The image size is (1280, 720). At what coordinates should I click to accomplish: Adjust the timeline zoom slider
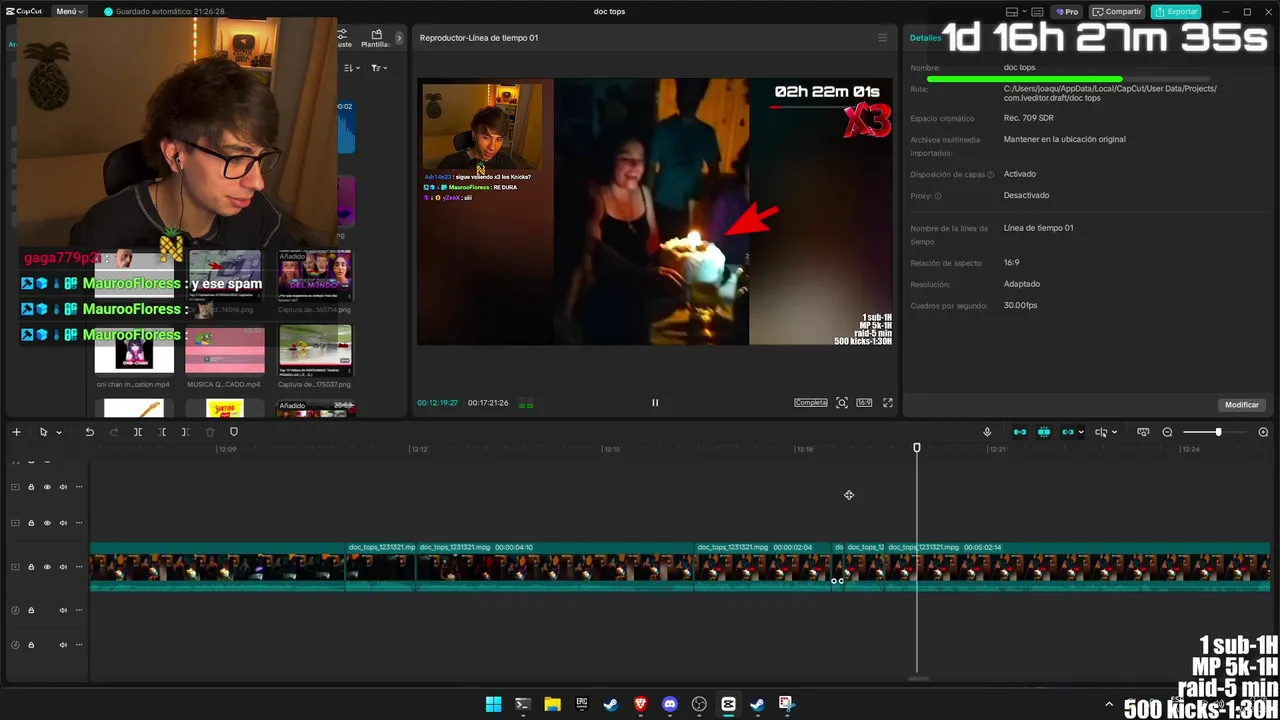click(1218, 432)
